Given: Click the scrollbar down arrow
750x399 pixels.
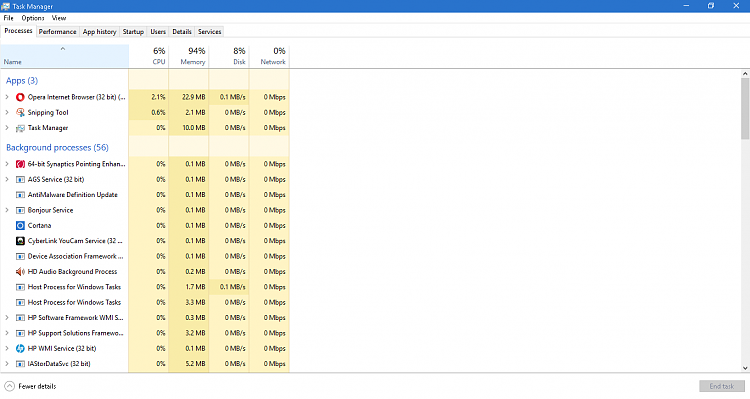Looking at the screenshot, I should tap(745, 368).
